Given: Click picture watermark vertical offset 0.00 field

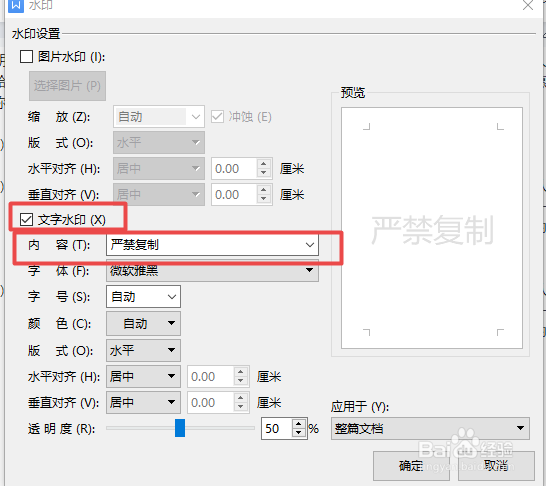Looking at the screenshot, I should pyautogui.click(x=234, y=194).
